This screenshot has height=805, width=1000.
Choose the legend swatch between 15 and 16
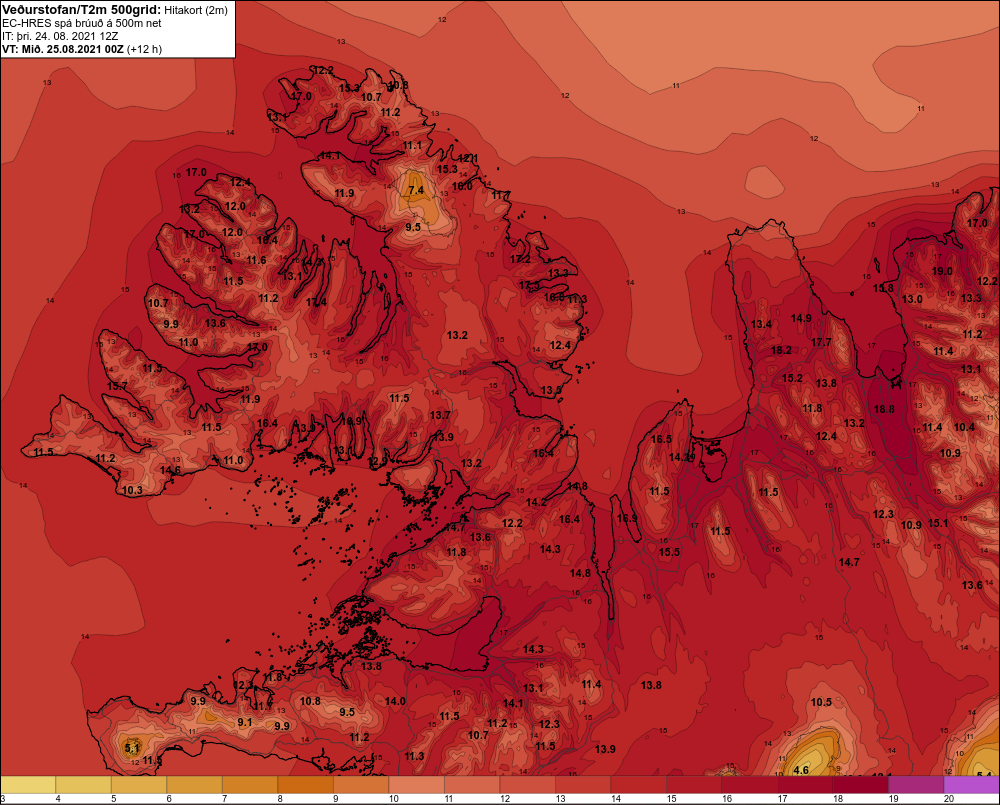(694, 785)
